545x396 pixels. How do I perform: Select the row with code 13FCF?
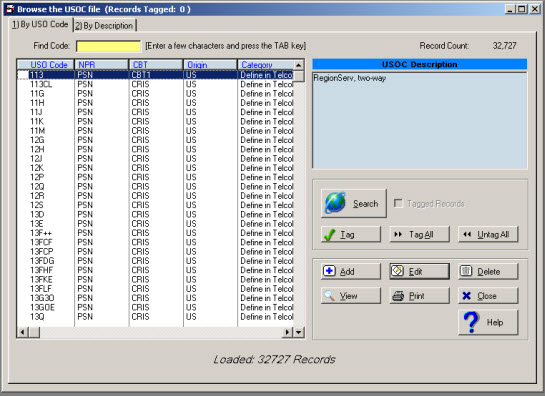[x=155, y=242]
